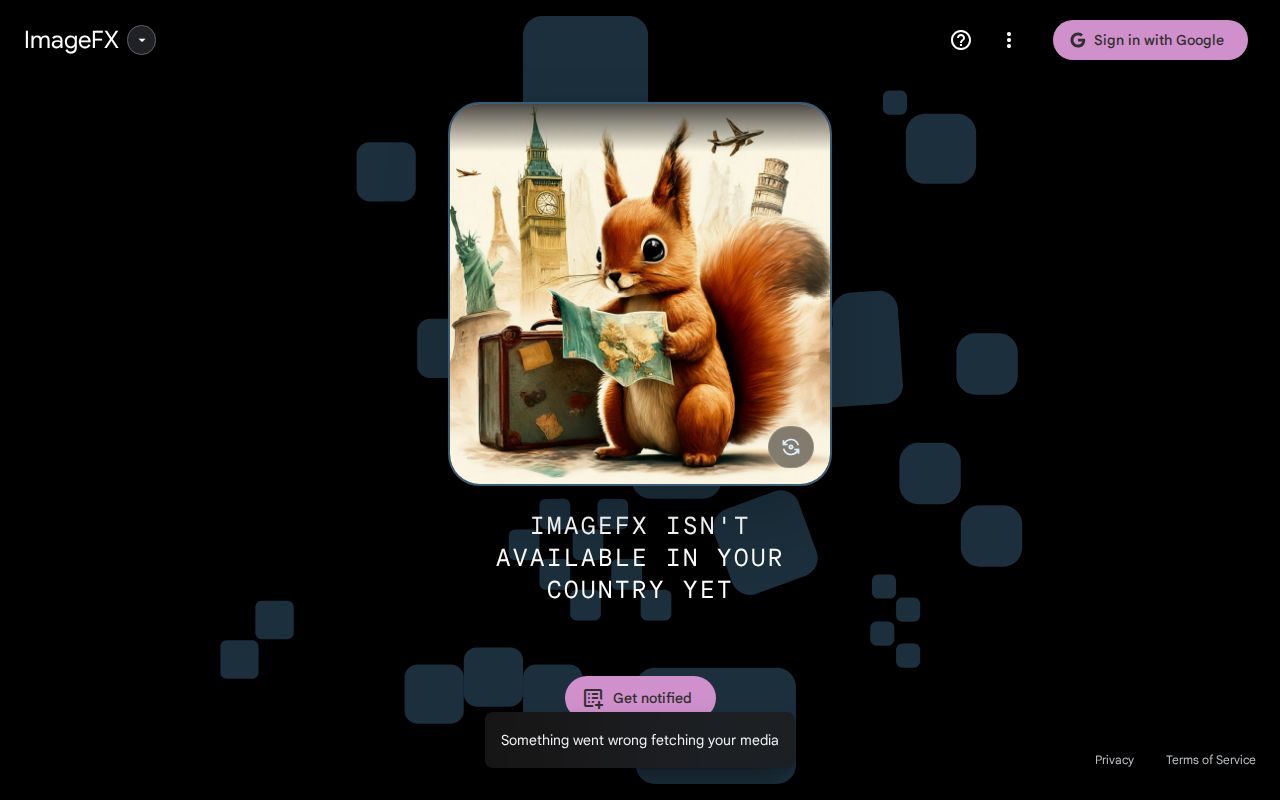The height and width of the screenshot is (800, 1280).
Task: Click the list-add icon inside Get notified
Action: [594, 698]
